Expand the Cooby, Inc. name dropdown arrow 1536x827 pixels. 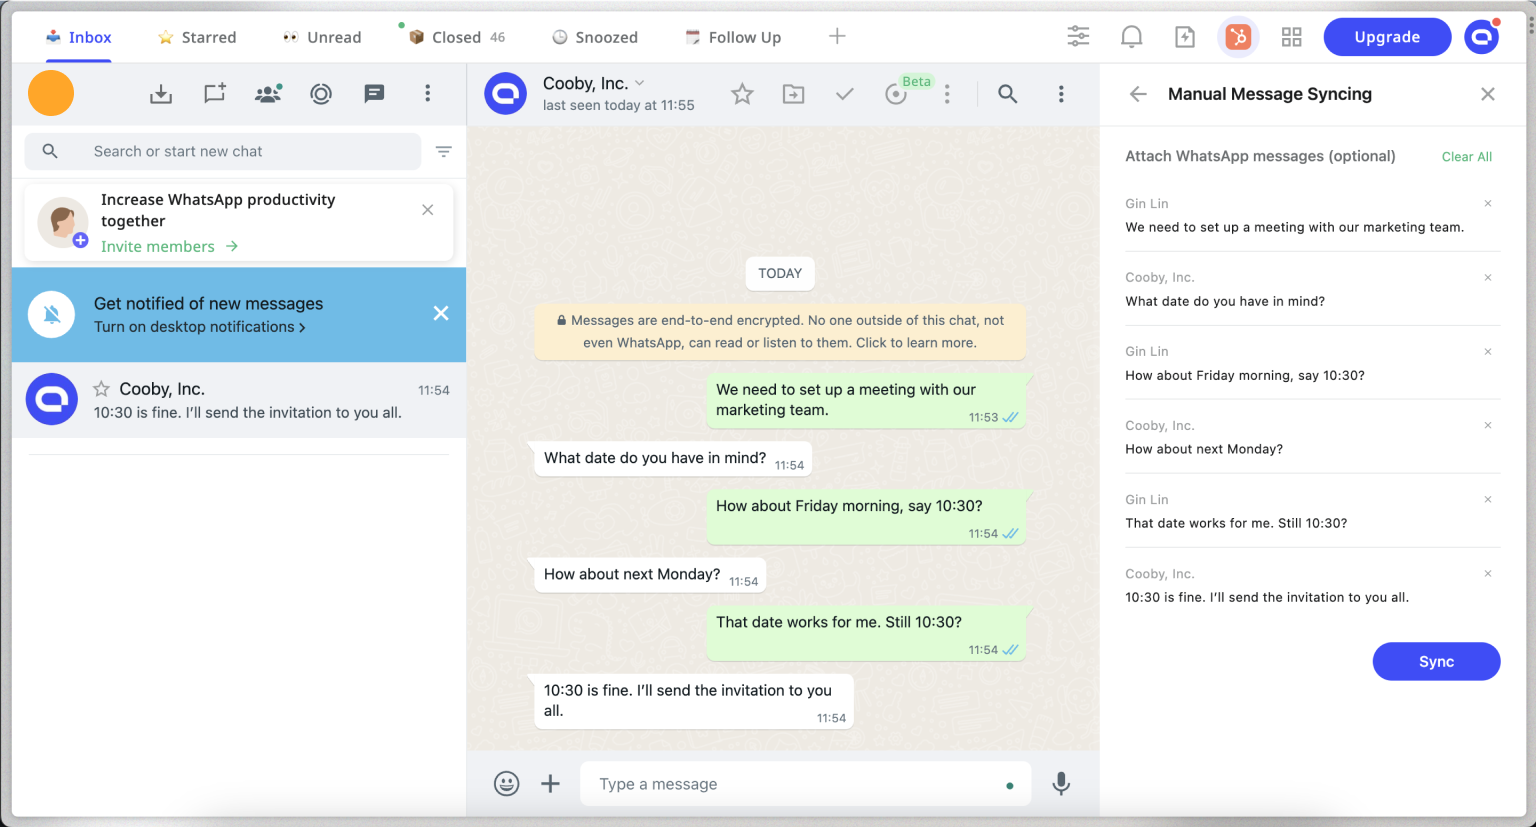640,83
